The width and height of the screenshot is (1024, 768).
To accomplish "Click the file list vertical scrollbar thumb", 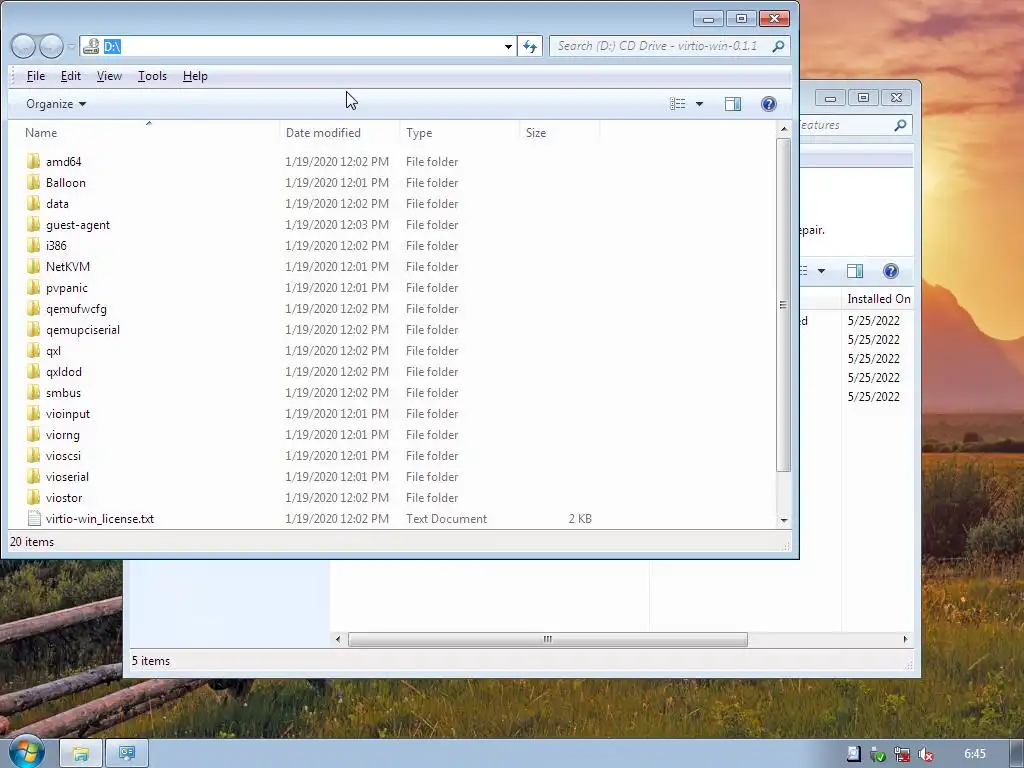I will (784, 304).
